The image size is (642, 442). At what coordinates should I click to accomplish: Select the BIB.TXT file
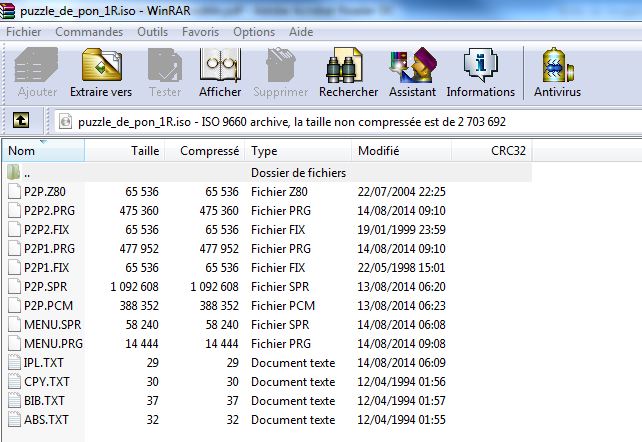point(44,401)
